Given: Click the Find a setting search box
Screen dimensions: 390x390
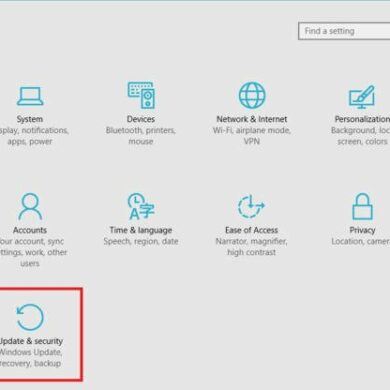Looking at the screenshot, I should pos(344,31).
